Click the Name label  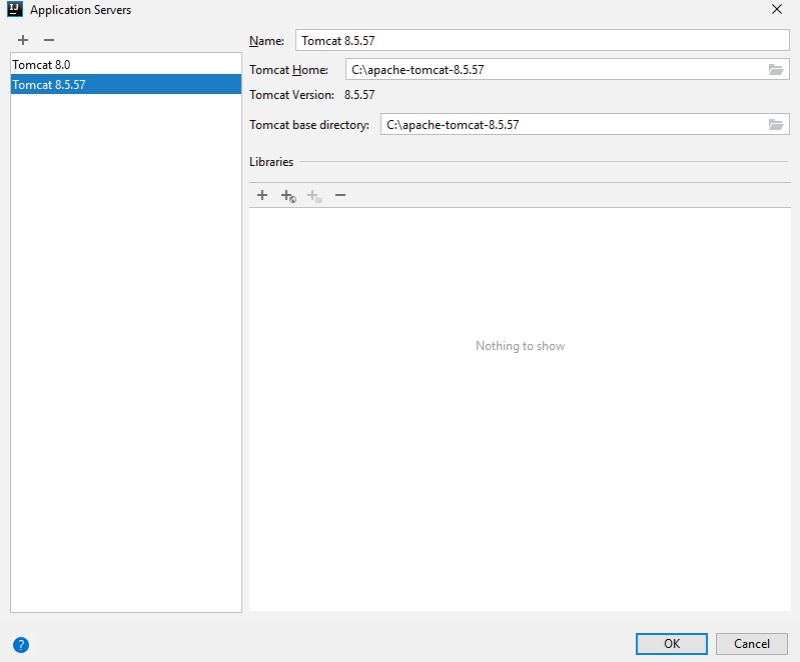click(267, 41)
